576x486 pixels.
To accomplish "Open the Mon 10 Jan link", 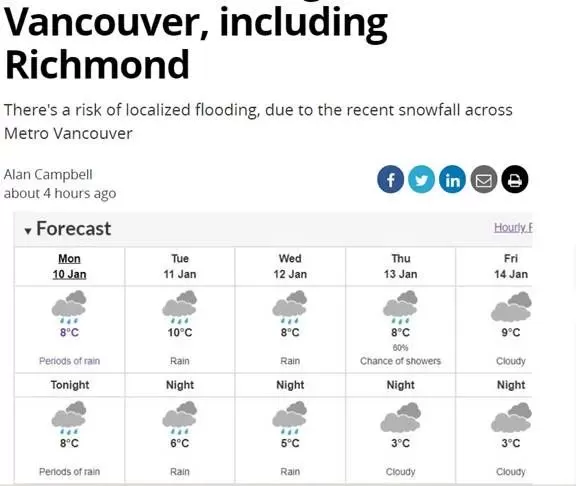I will pos(69,266).
